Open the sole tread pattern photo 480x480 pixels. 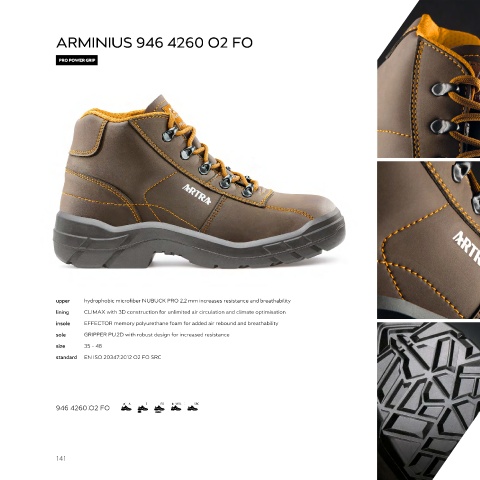coord(429,401)
